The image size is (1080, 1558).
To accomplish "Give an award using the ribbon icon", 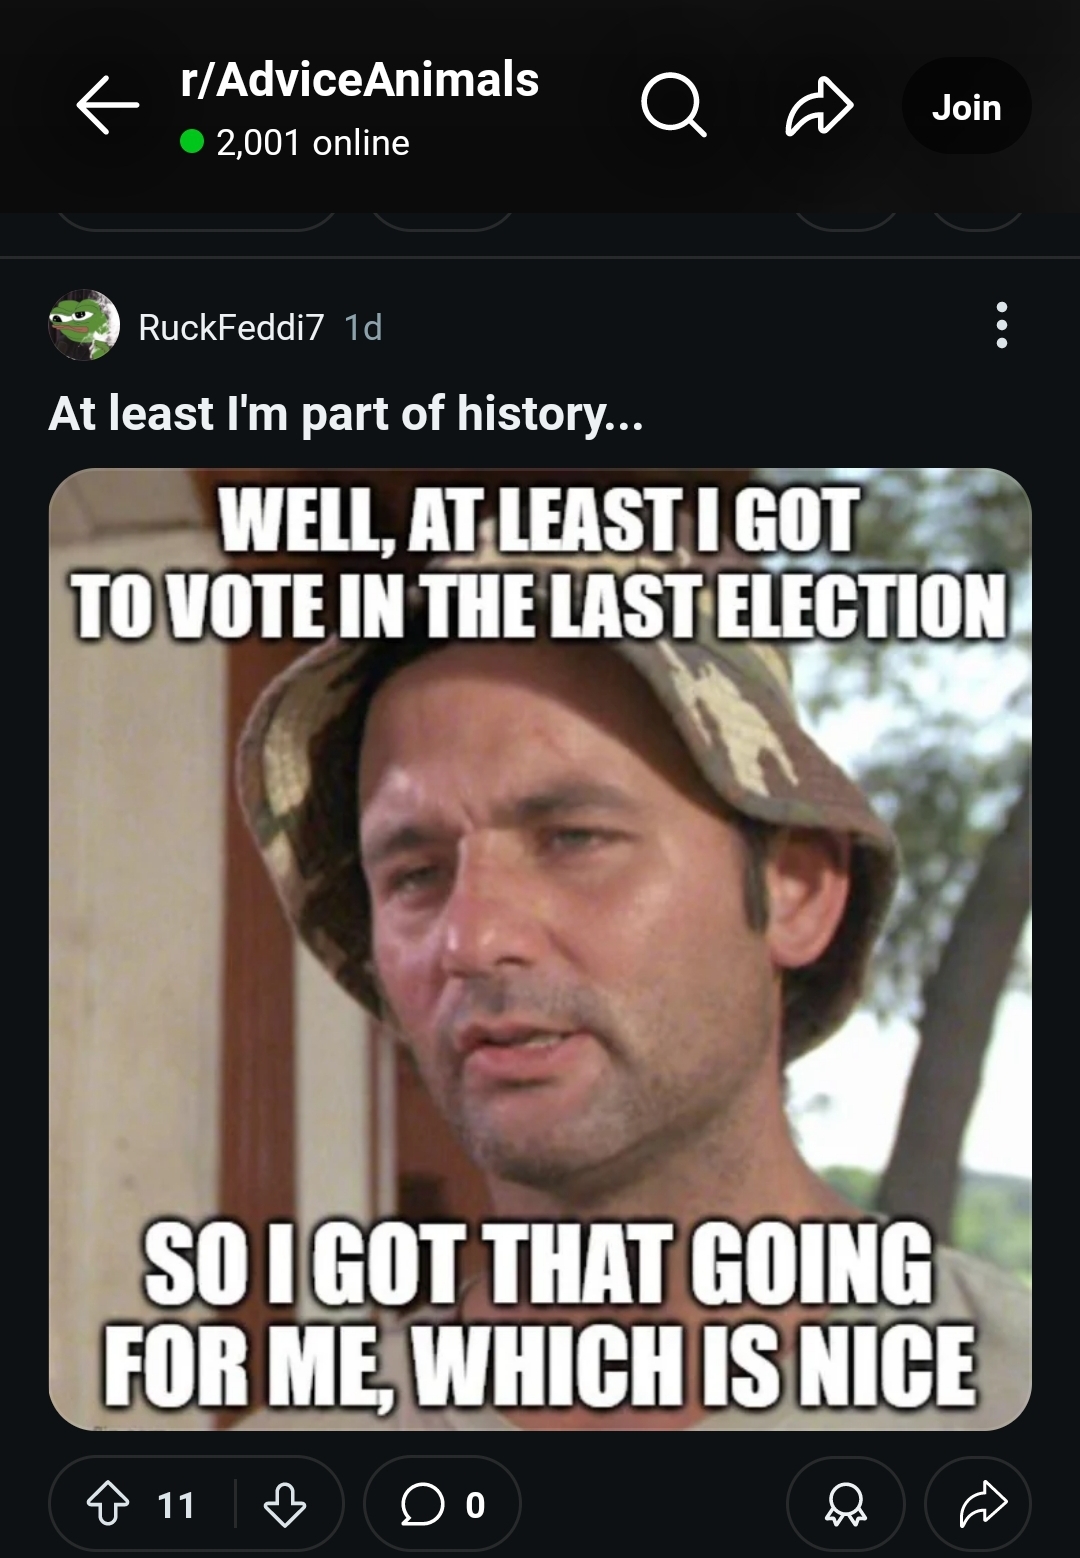I will point(846,1504).
